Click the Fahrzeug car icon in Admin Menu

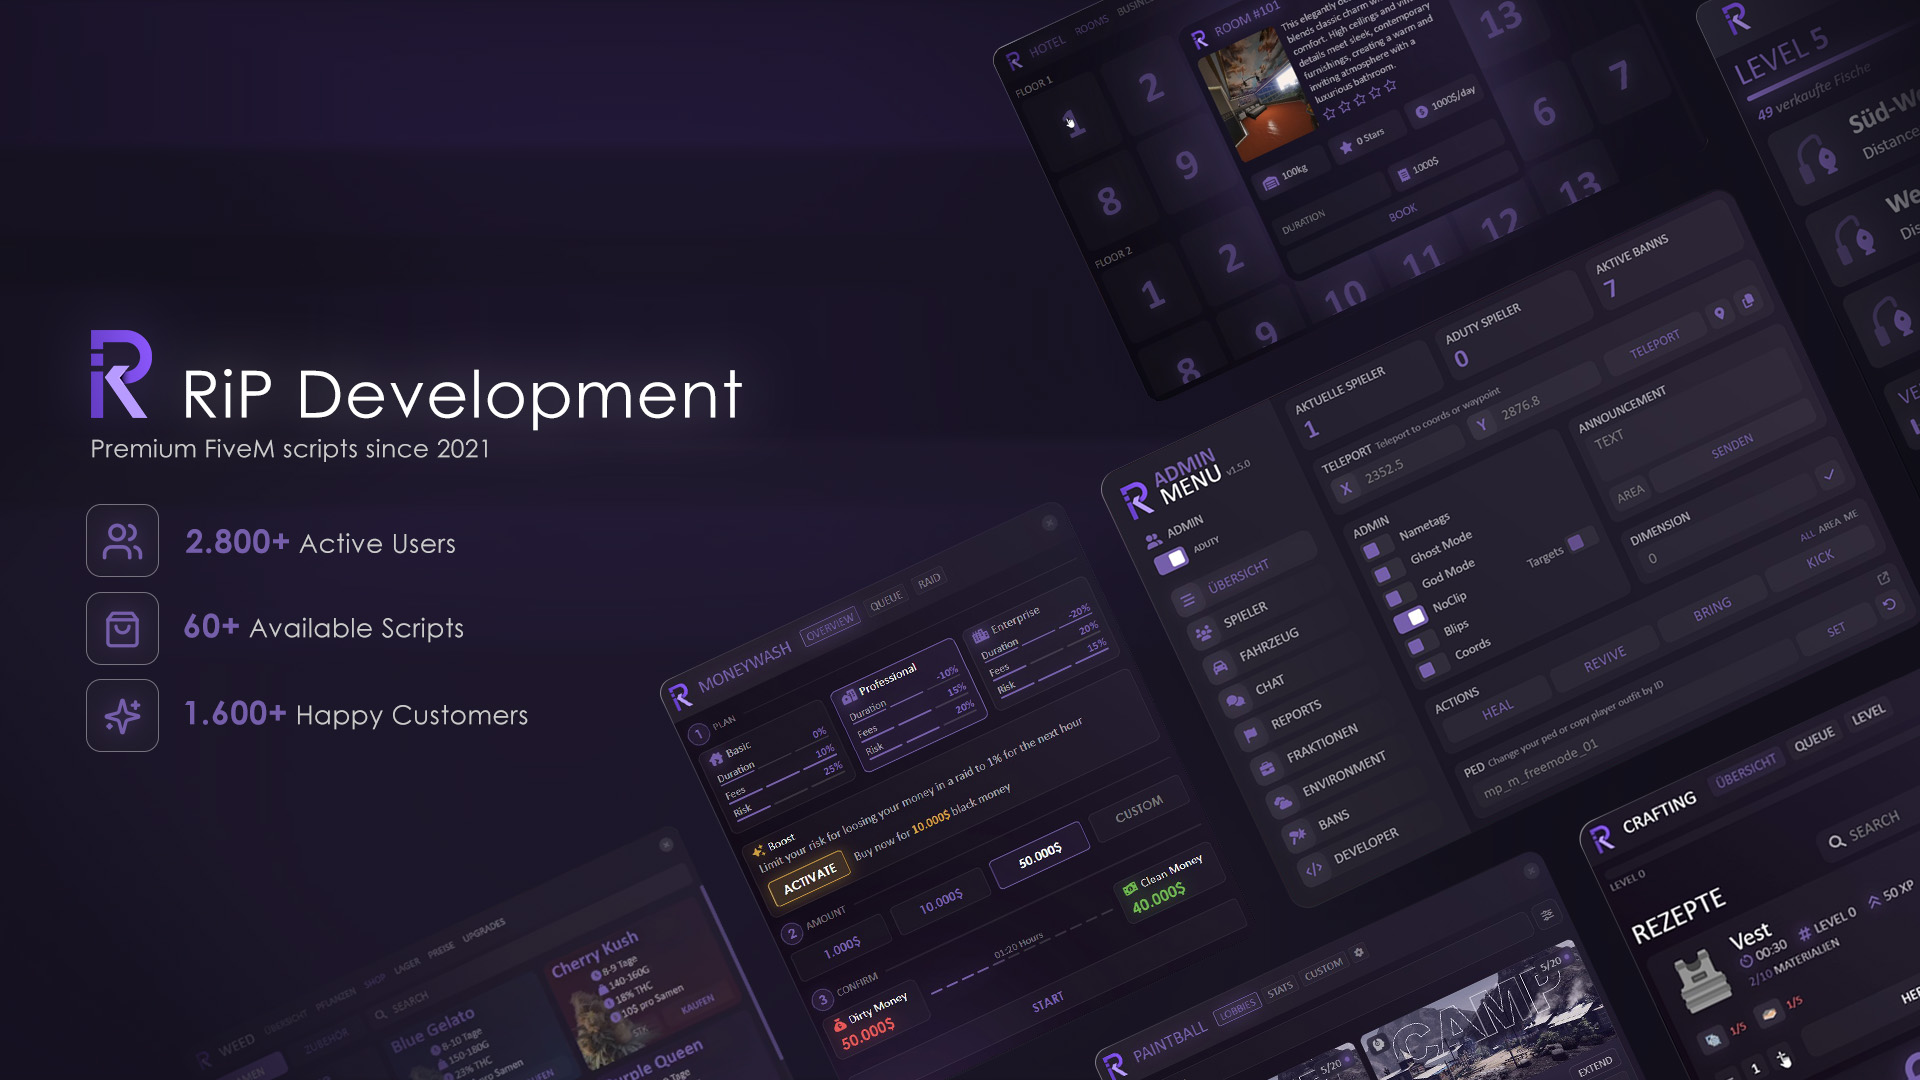(1220, 667)
